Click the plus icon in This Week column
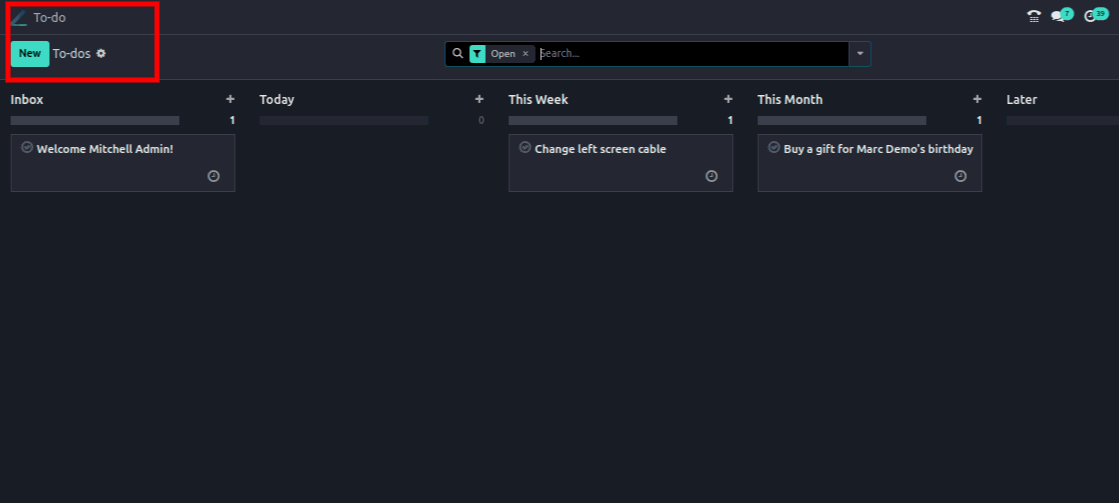Image resolution: width=1119 pixels, height=503 pixels. pos(728,99)
